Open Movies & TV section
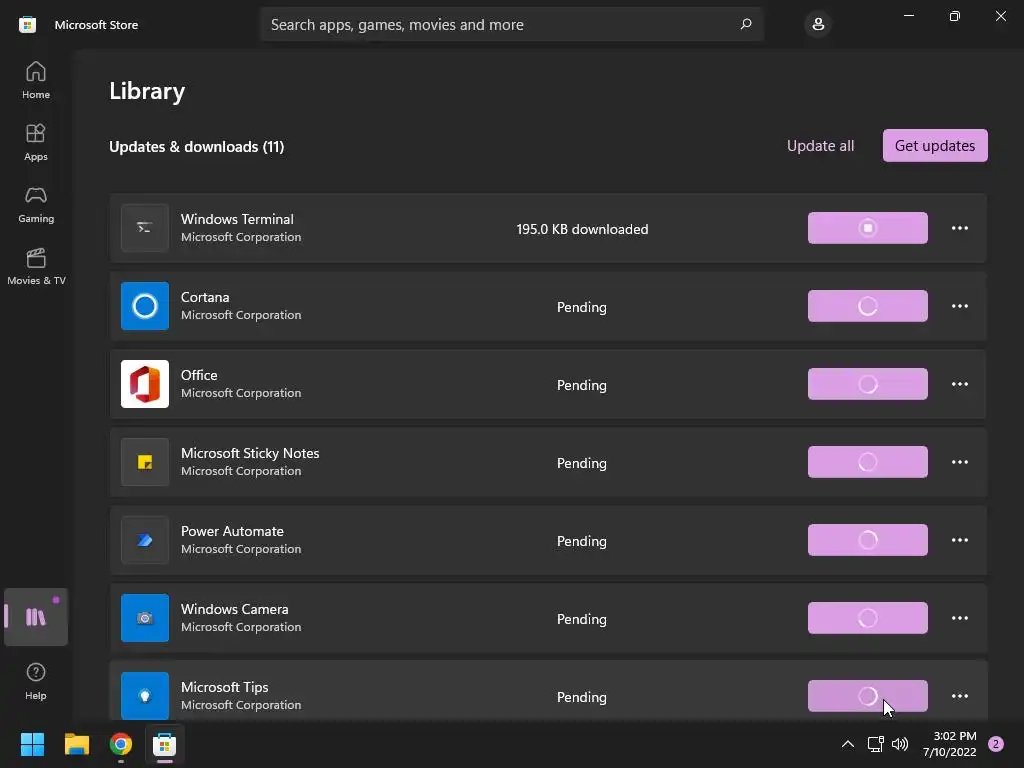 pos(36,266)
